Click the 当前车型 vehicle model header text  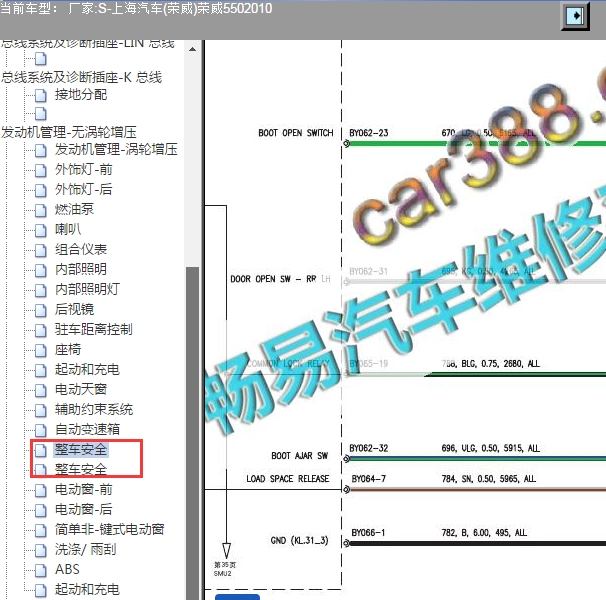(136, 8)
